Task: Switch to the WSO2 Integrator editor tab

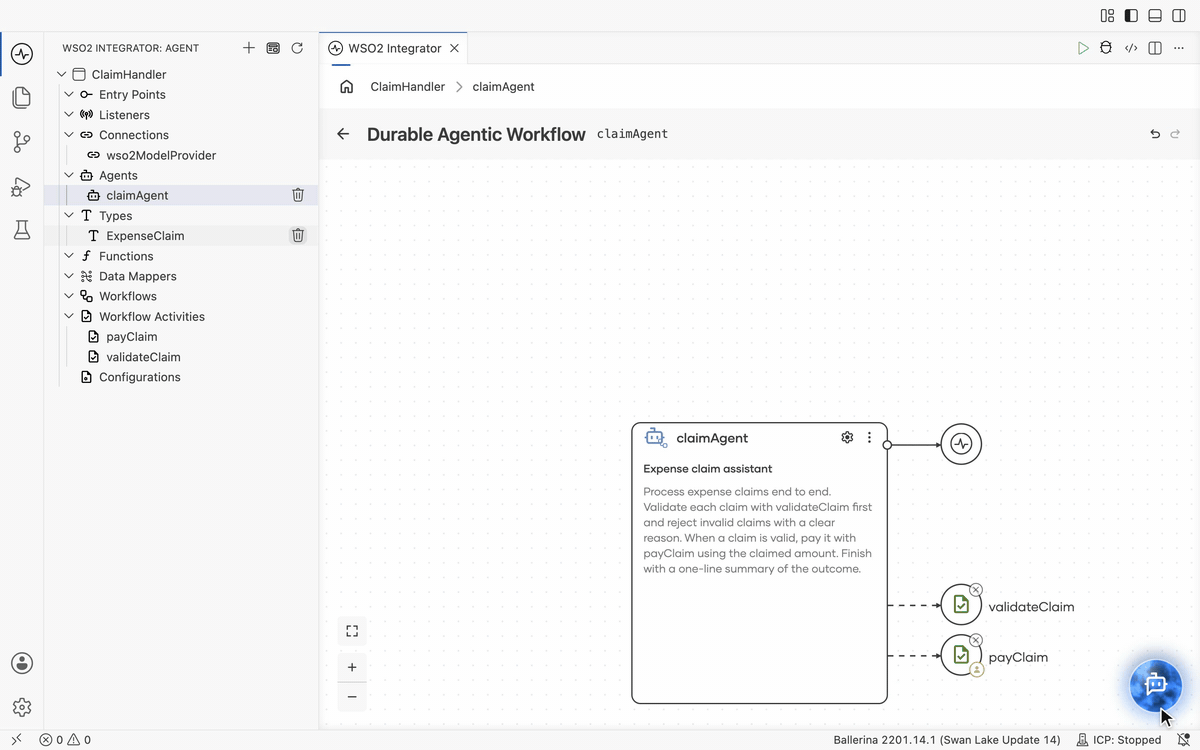Action: [394, 48]
